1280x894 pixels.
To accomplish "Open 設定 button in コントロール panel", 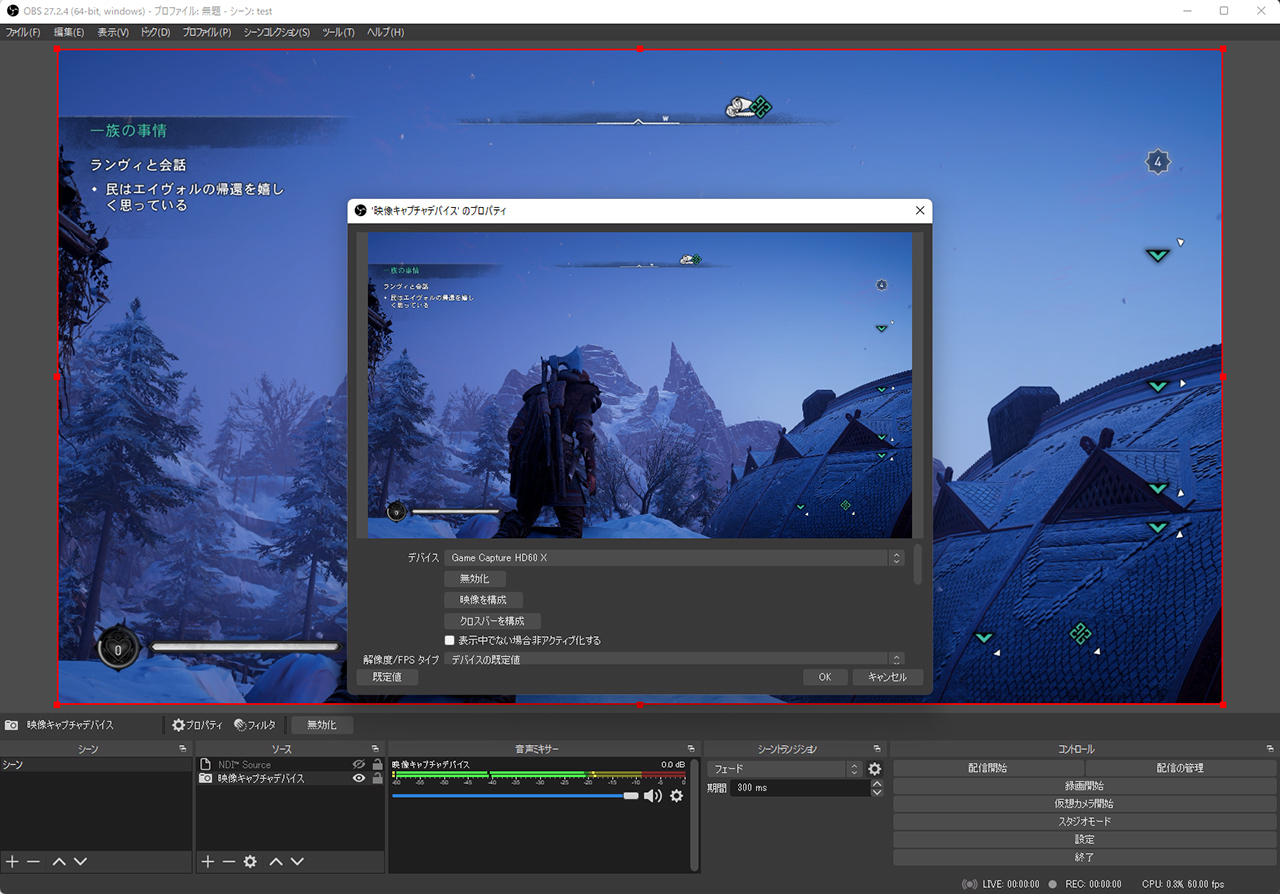I will click(x=1085, y=840).
